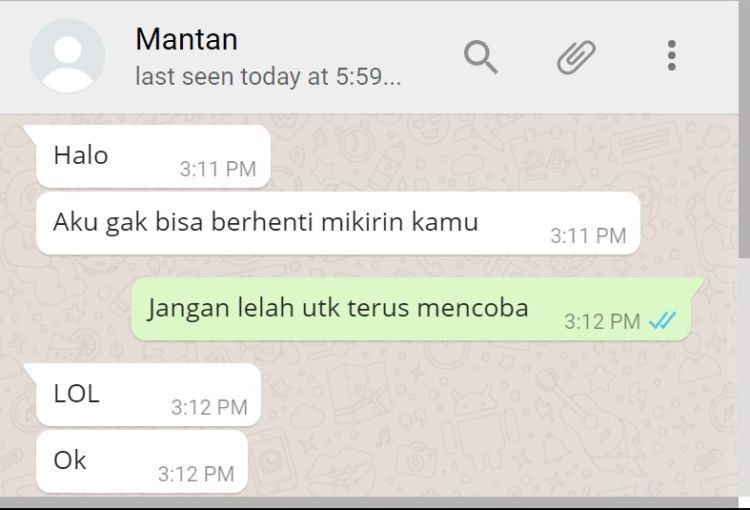Click empty chat wallpaper beside LOL message
The height and width of the screenshot is (510, 750).
[x=478, y=397]
